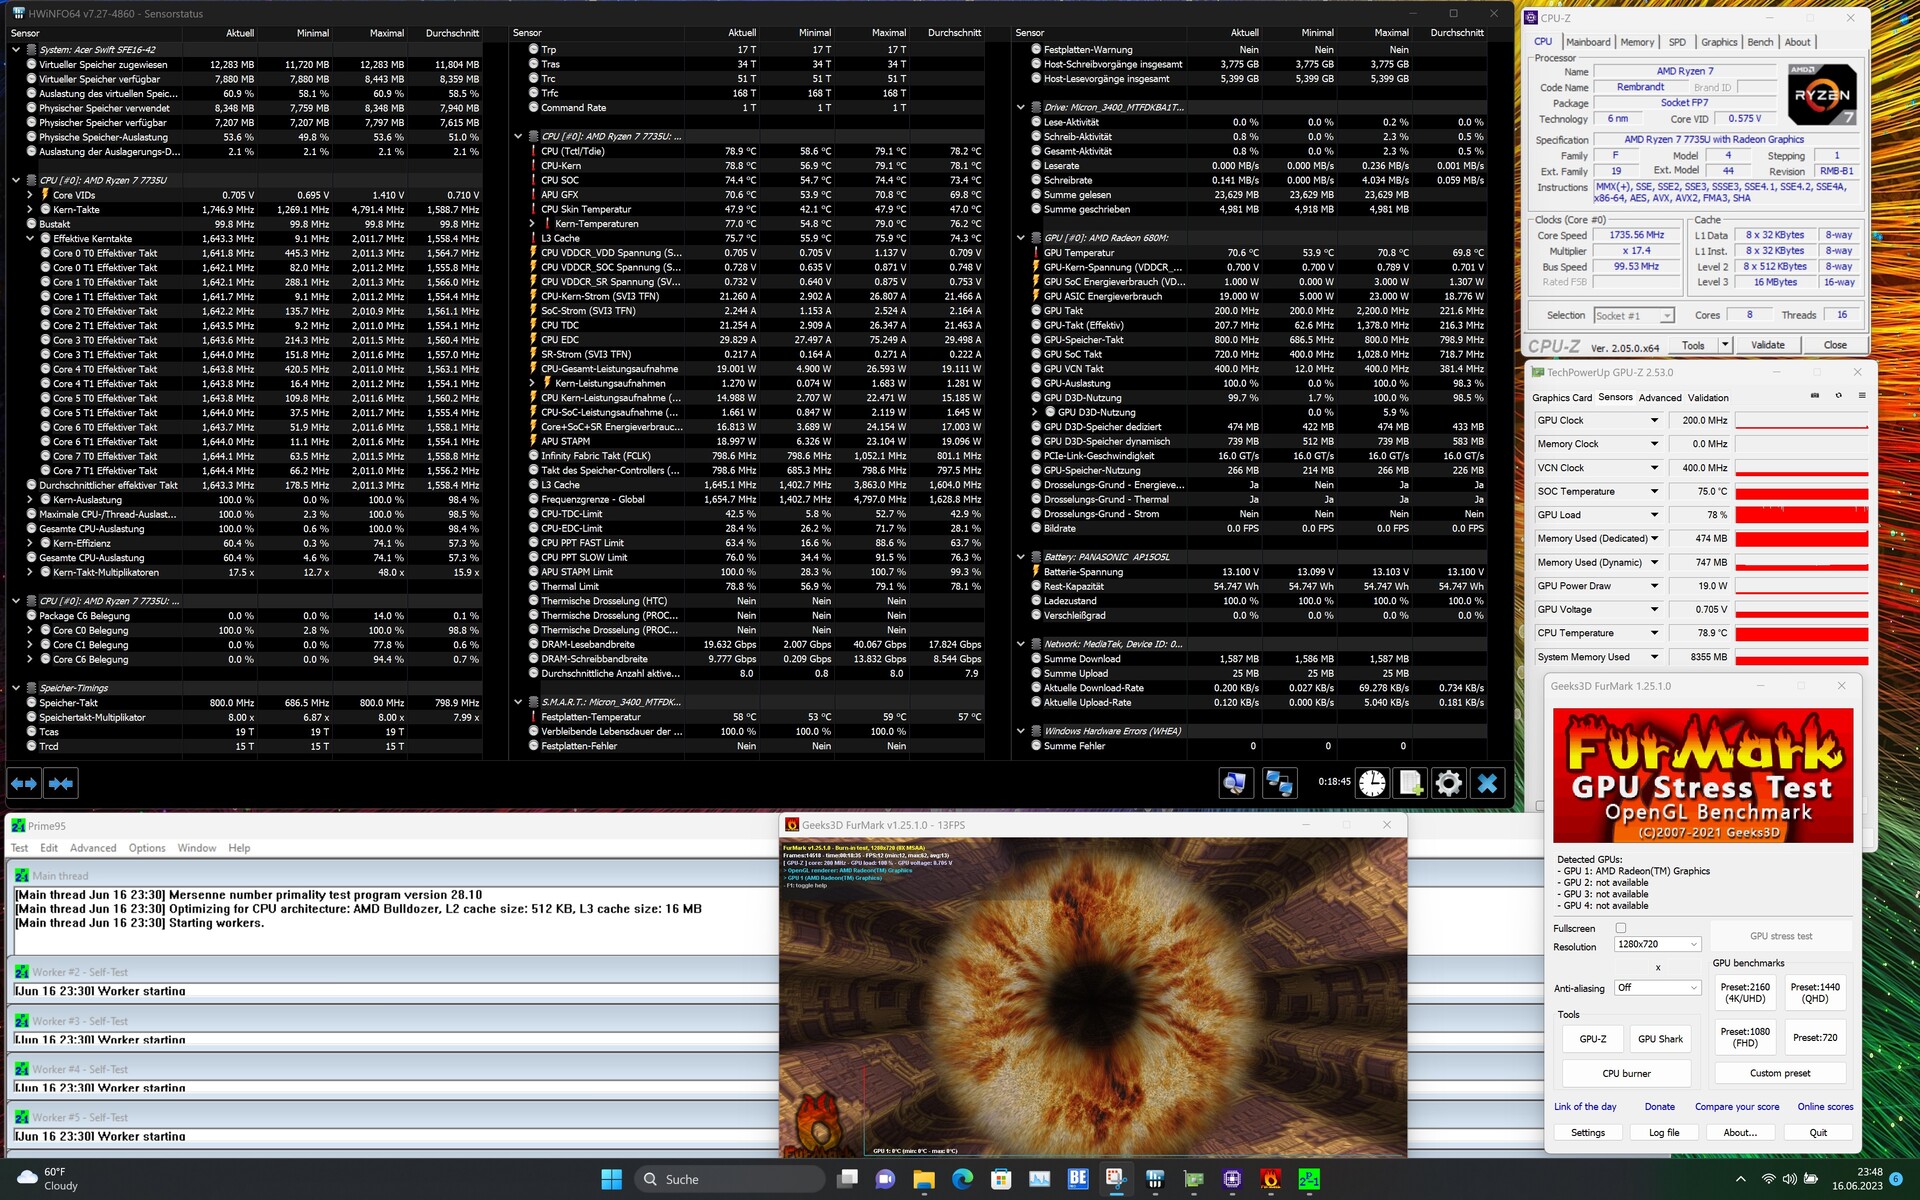
Task: Open Task View on taskbar
Action: (847, 1179)
